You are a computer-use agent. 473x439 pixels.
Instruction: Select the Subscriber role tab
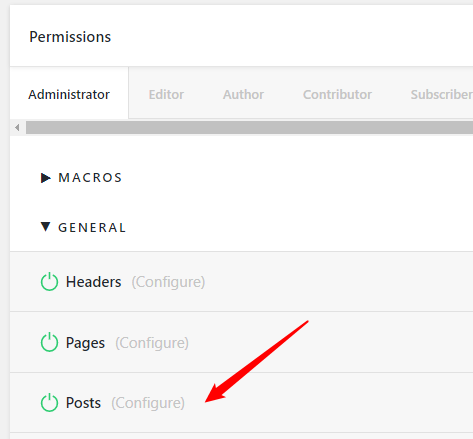point(442,94)
